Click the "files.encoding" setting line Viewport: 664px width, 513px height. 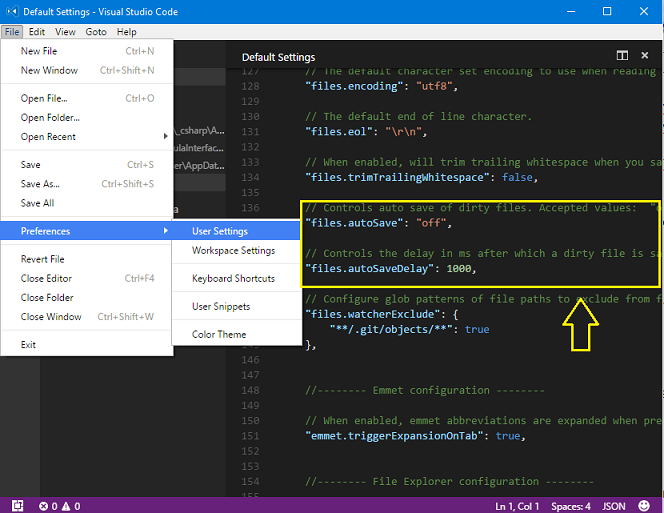382,86
